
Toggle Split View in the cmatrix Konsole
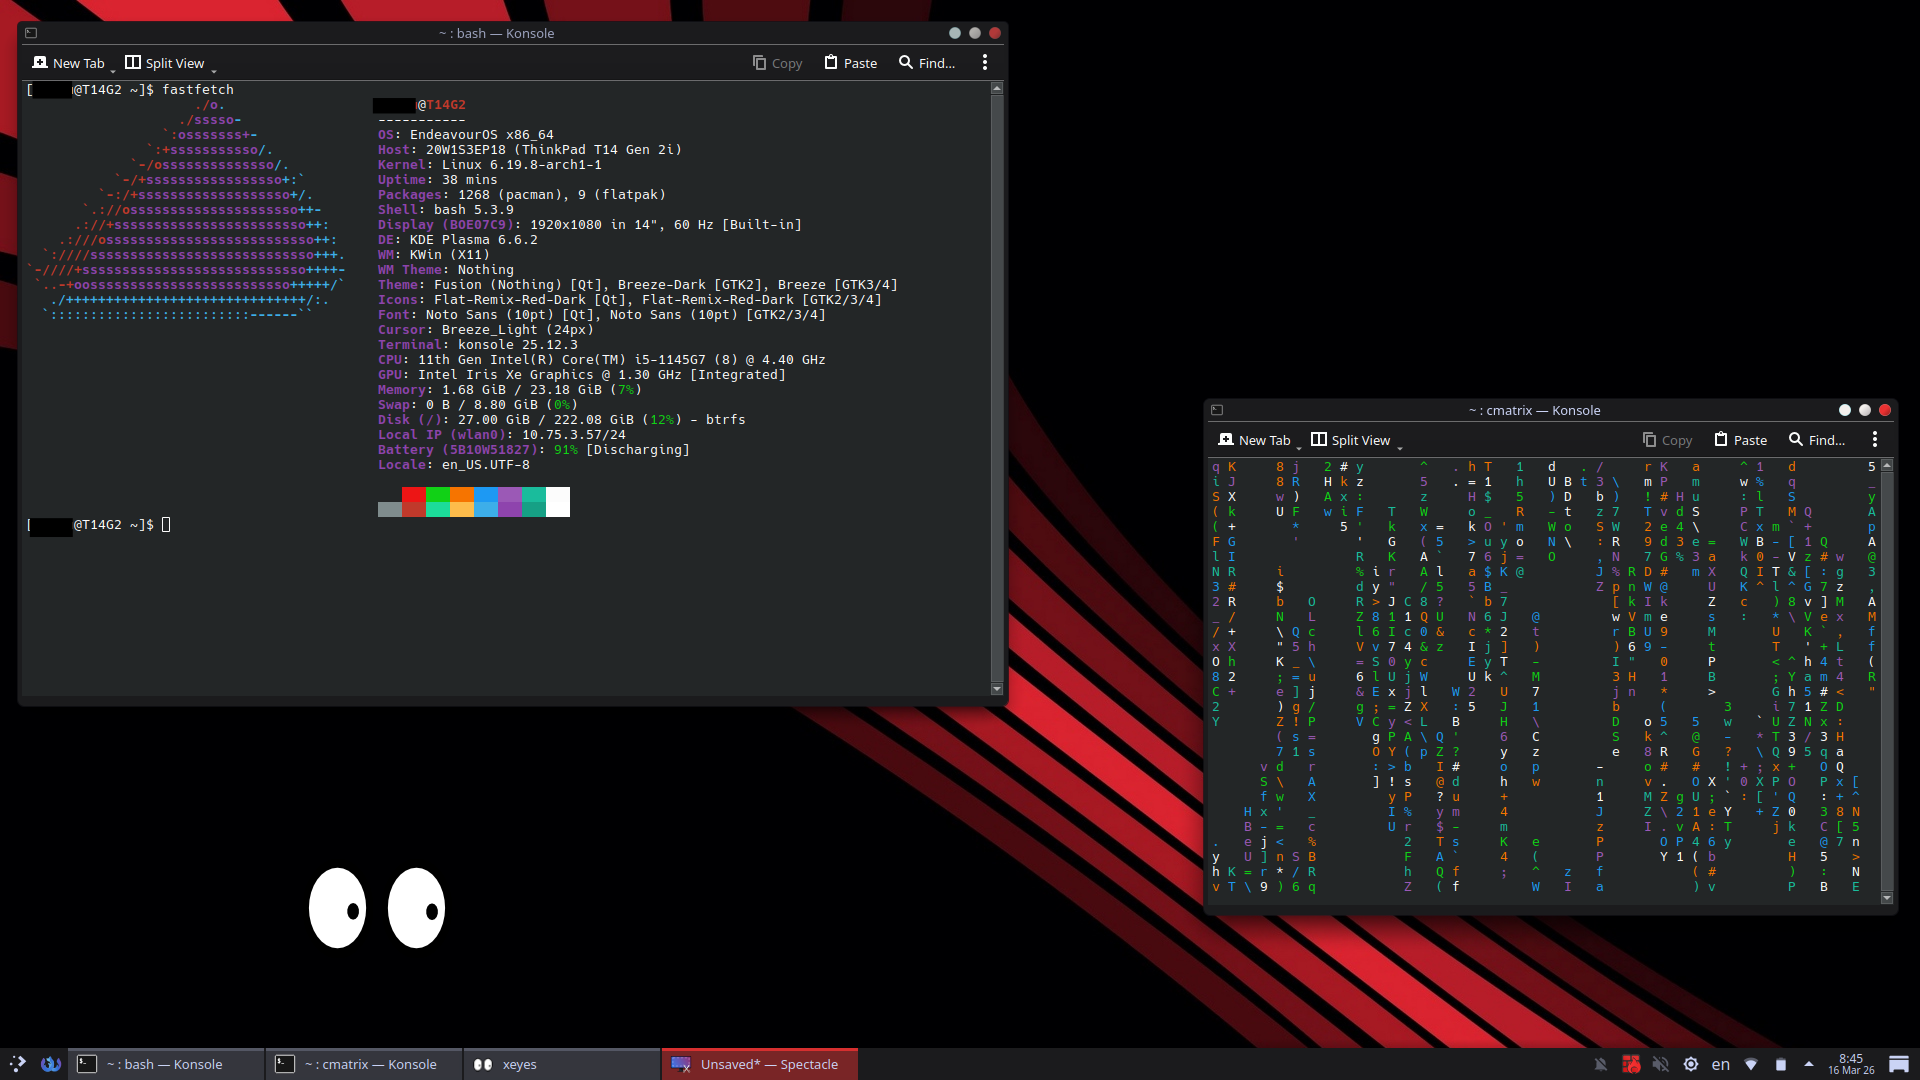tap(1350, 440)
